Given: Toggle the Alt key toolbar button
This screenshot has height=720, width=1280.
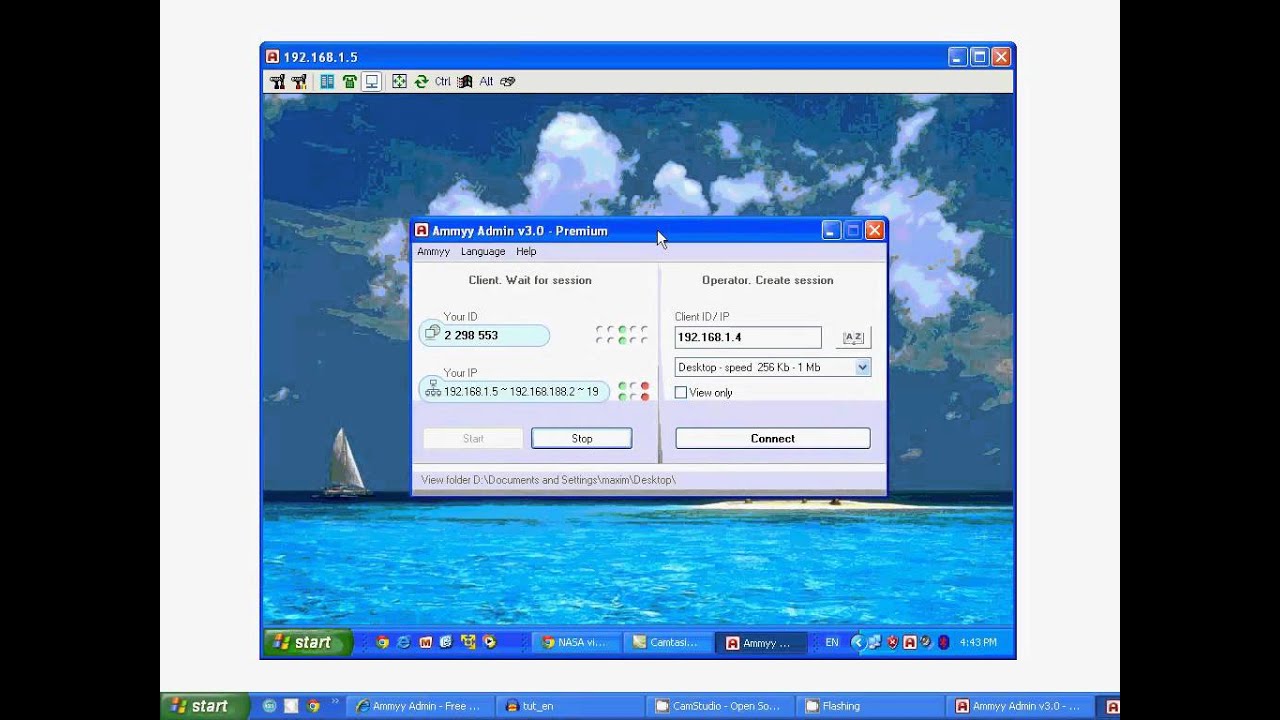Looking at the screenshot, I should coord(486,82).
